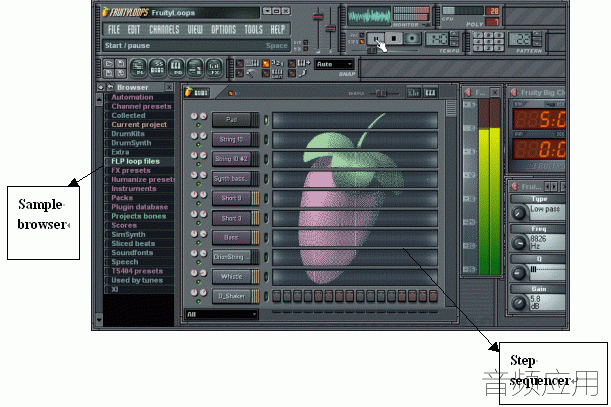This screenshot has width=611, height=407.
Task: Open the FILE menu
Action: pos(114,30)
